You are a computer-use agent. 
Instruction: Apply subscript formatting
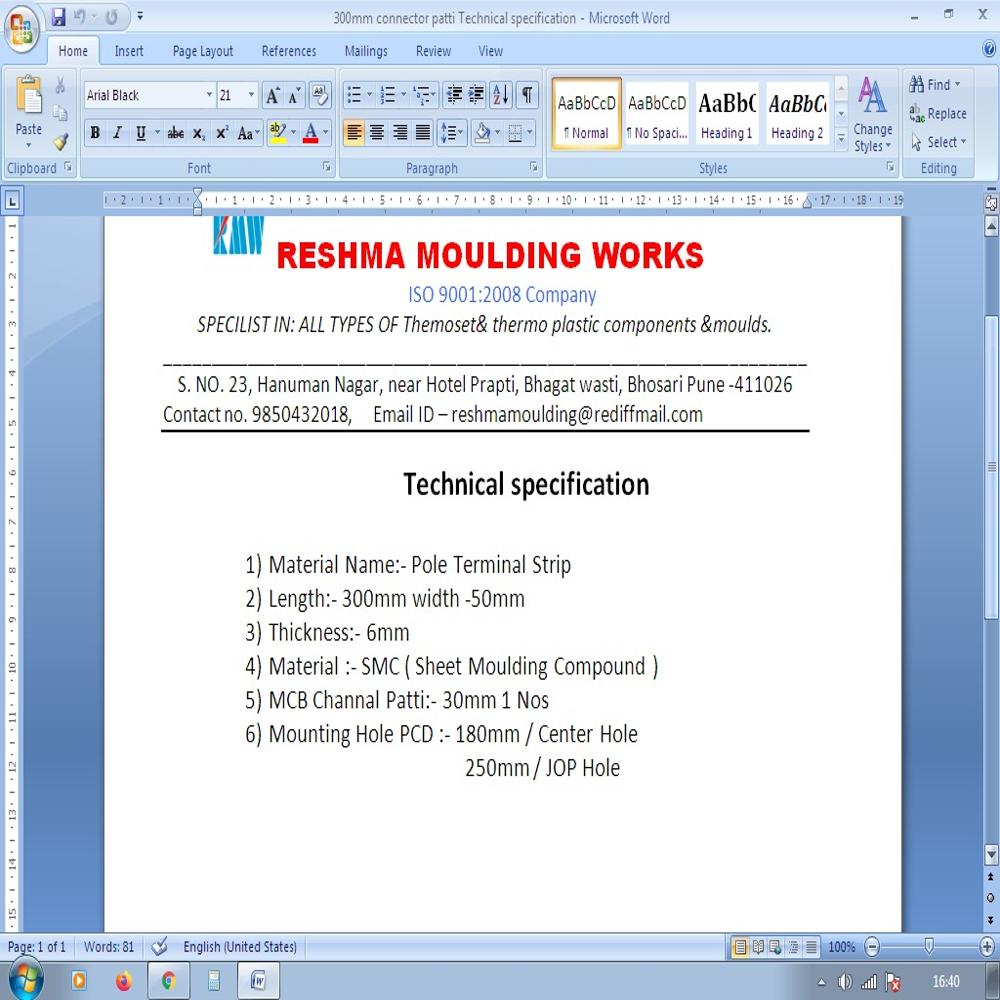click(x=199, y=133)
